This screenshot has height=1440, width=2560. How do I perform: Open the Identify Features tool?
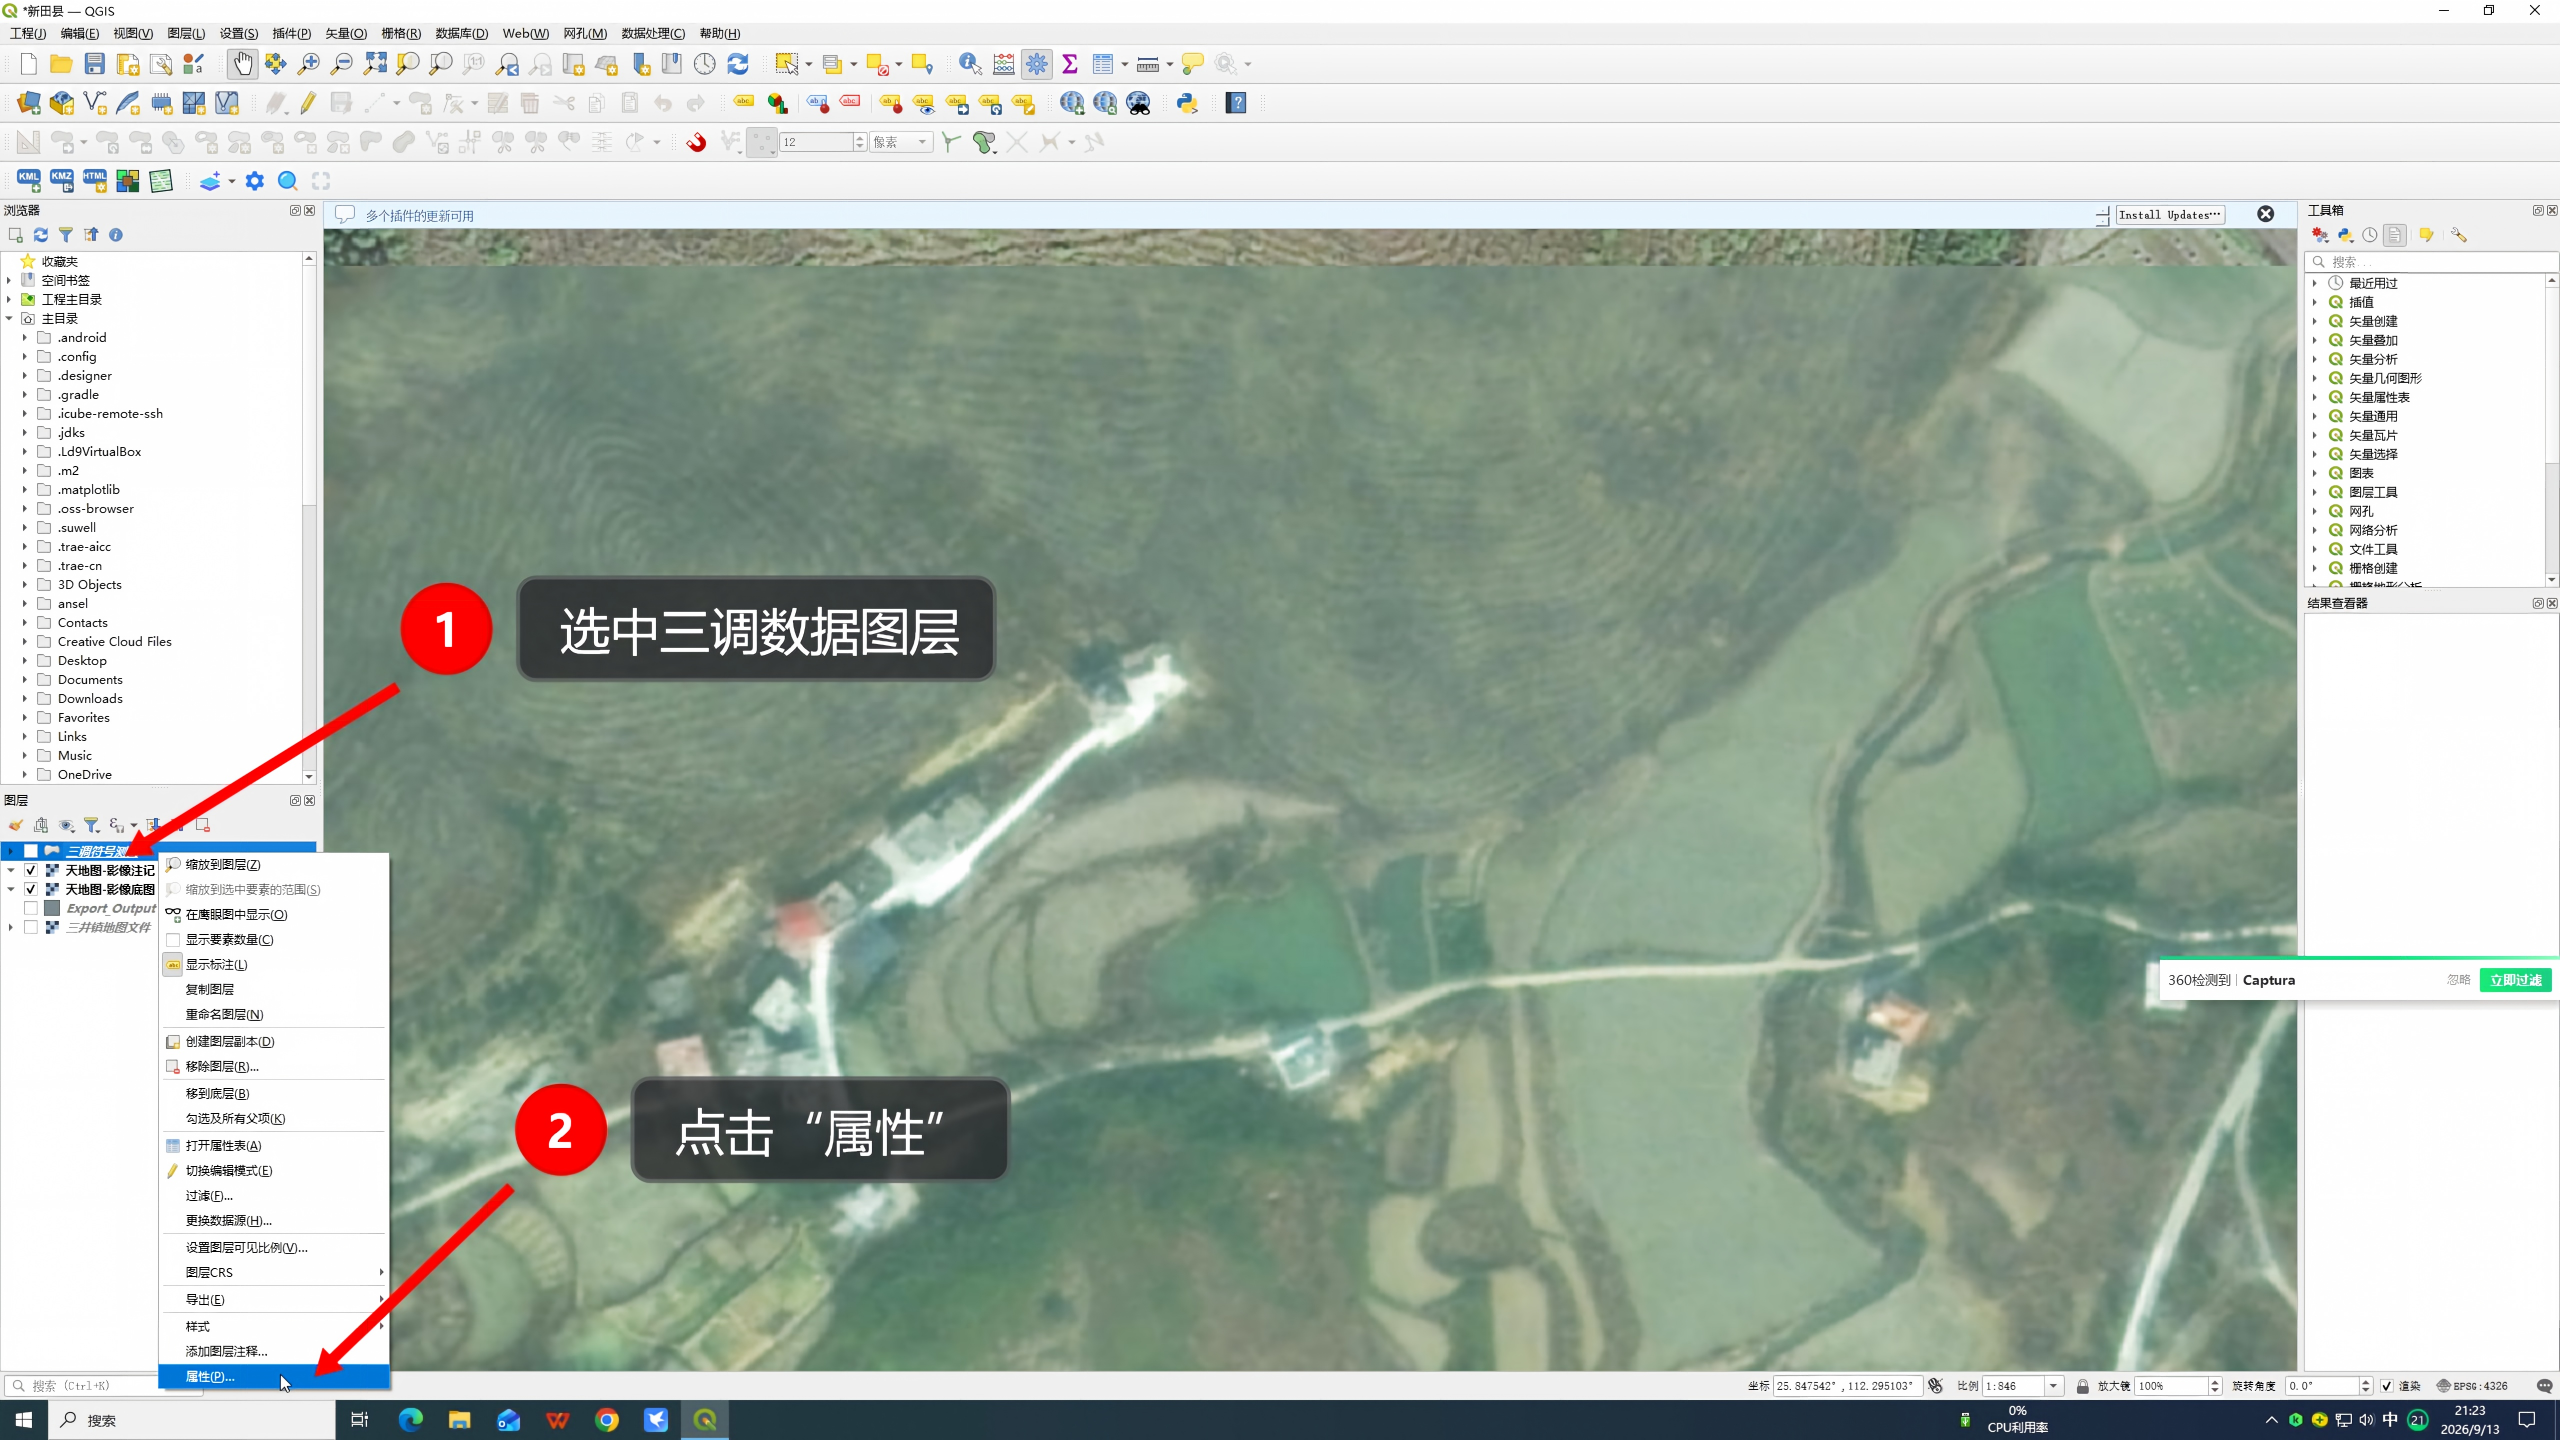pos(970,64)
